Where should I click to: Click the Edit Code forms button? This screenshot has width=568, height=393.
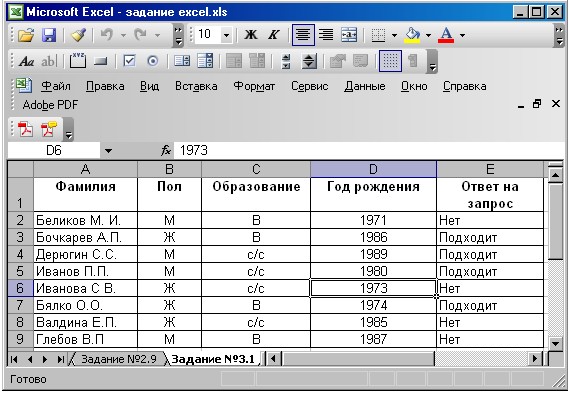coord(361,61)
